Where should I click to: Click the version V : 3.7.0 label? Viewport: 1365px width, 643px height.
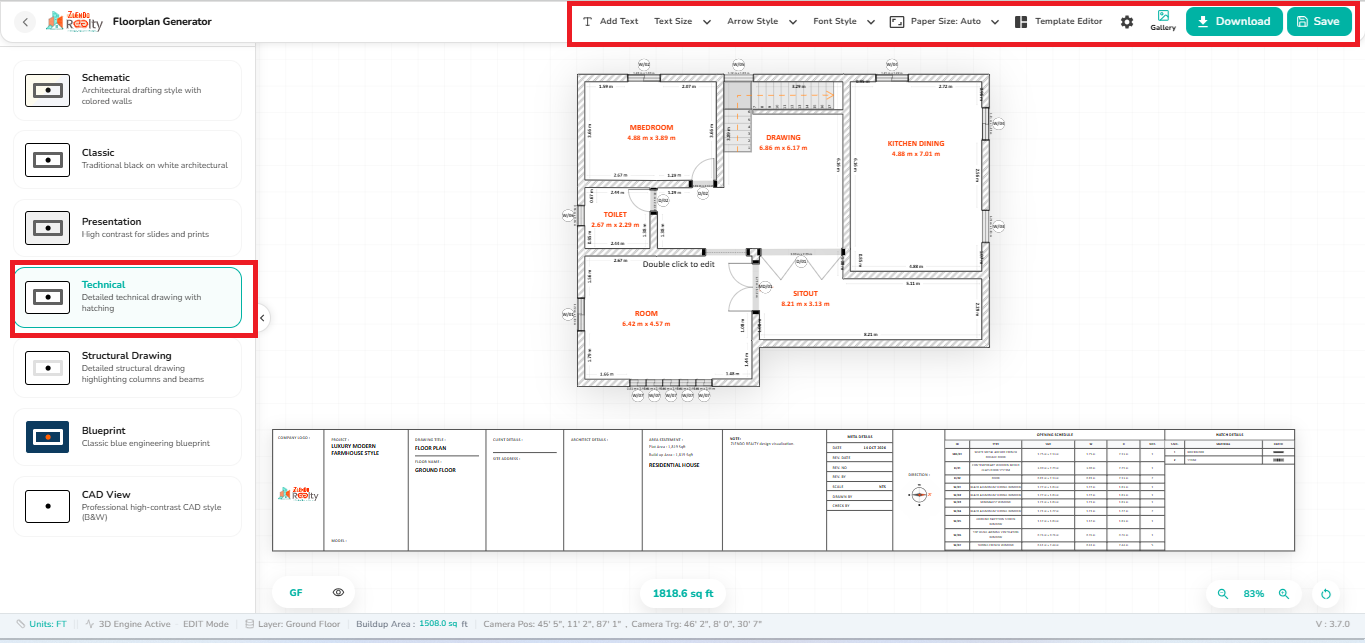tap(1333, 623)
